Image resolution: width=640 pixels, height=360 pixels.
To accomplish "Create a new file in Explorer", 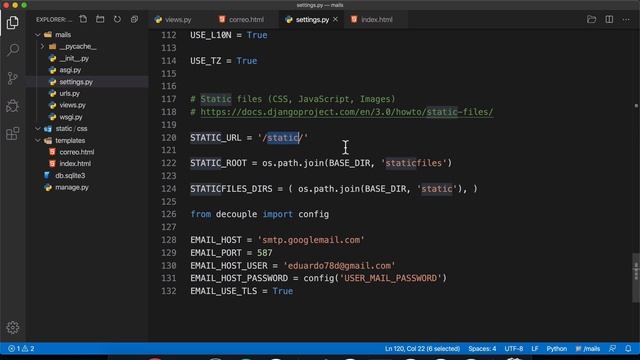I will (x=83, y=19).
